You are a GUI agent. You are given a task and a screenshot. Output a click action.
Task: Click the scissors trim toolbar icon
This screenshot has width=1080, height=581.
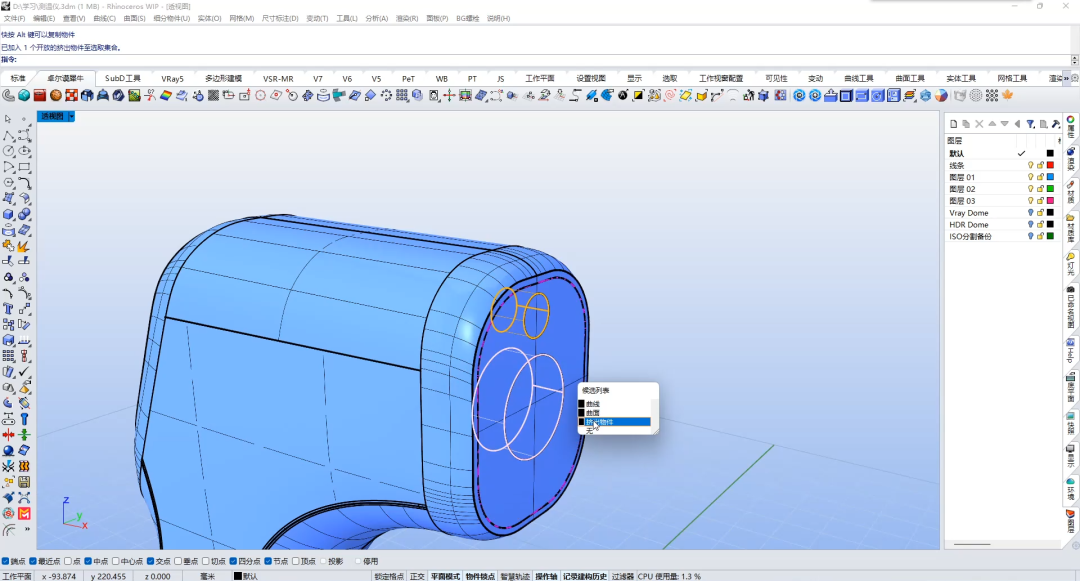[150, 96]
